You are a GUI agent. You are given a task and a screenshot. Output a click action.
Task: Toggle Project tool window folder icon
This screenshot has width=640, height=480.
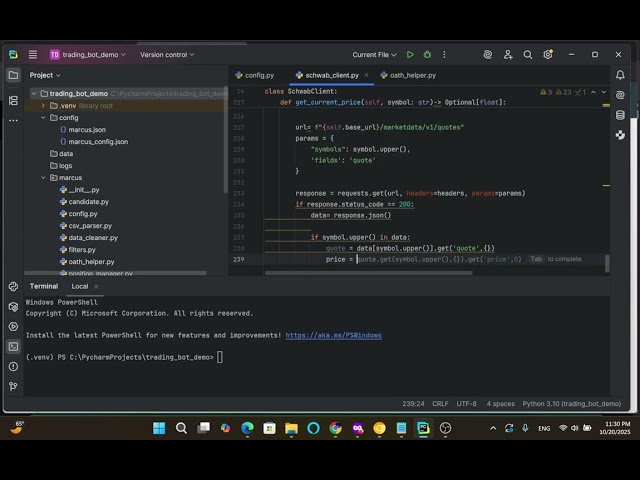pyautogui.click(x=13, y=75)
